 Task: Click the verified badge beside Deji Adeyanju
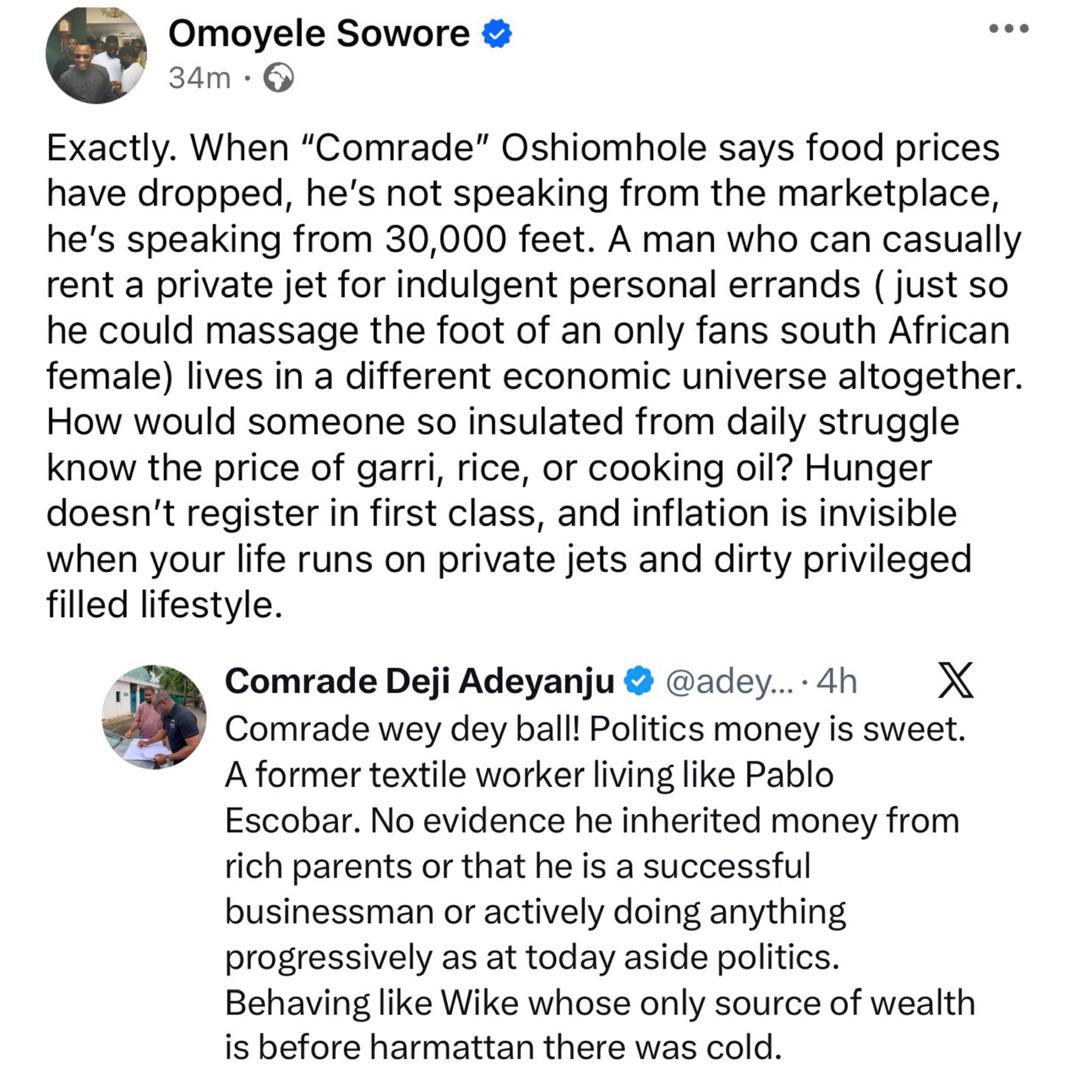636,682
